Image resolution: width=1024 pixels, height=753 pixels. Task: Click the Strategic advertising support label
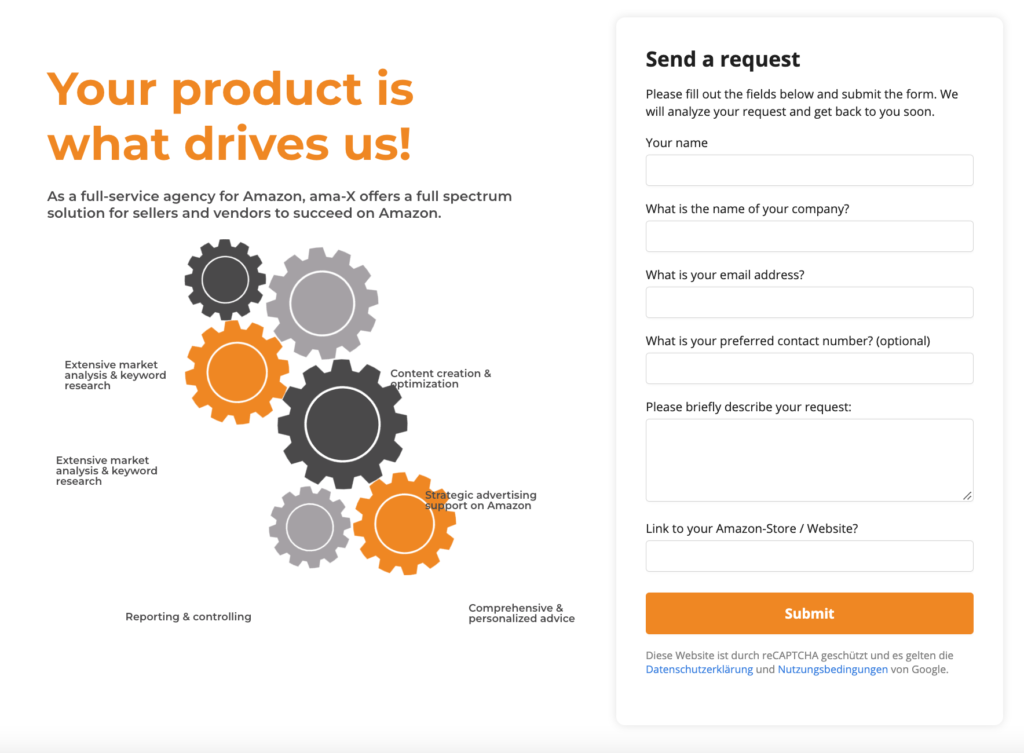[481, 500]
